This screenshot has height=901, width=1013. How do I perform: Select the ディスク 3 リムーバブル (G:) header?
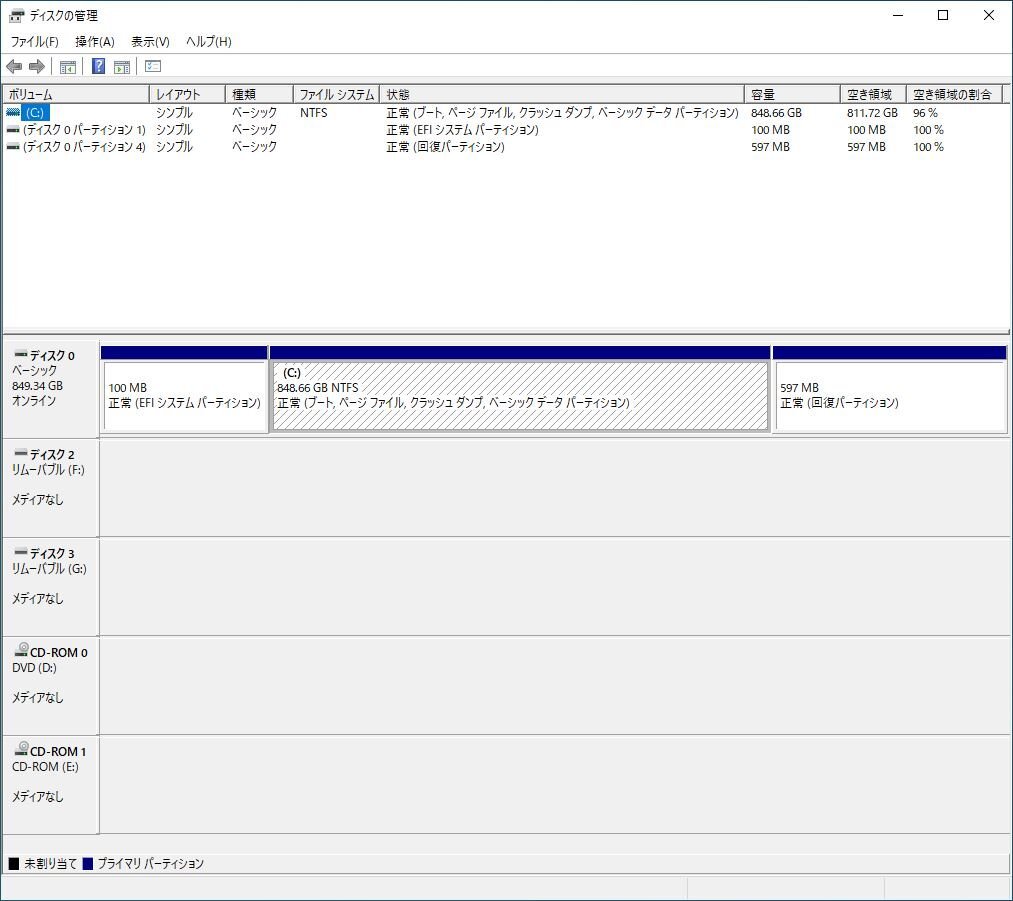point(51,586)
